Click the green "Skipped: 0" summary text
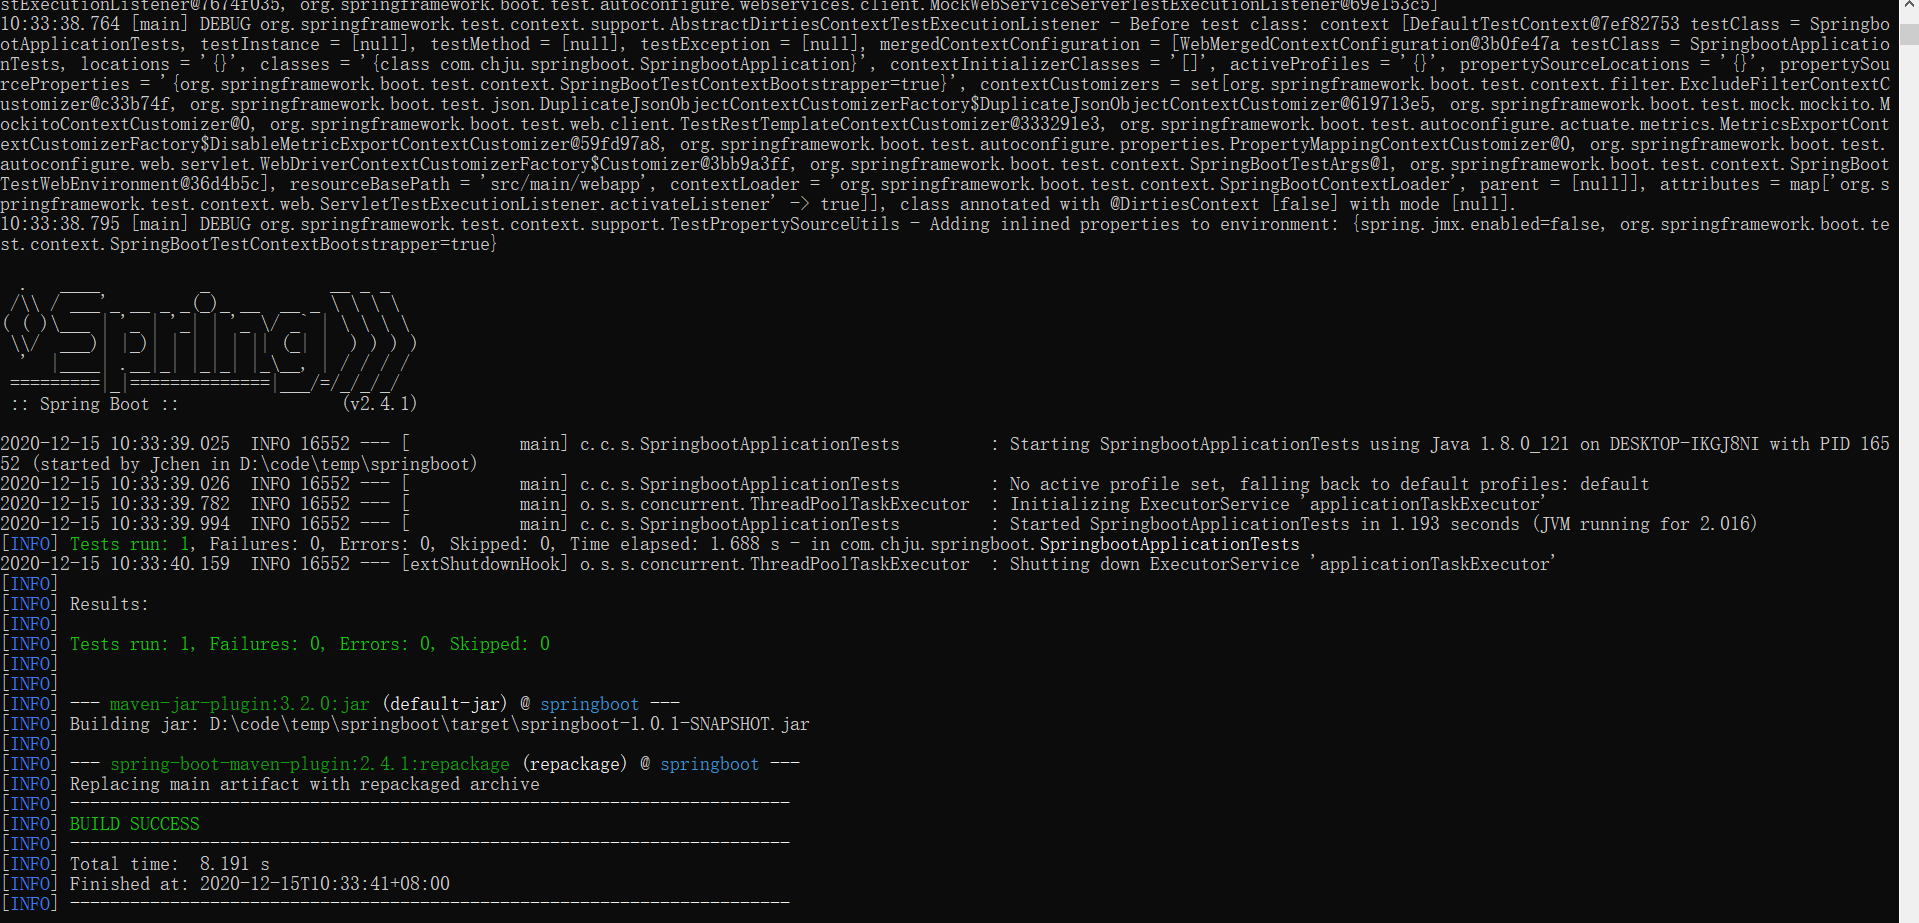The width and height of the screenshot is (1919, 923). tap(500, 644)
